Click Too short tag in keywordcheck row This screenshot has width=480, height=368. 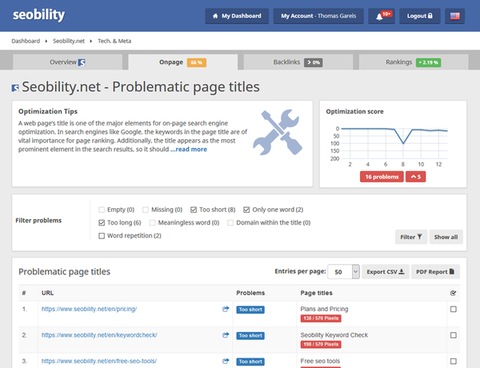click(250, 336)
